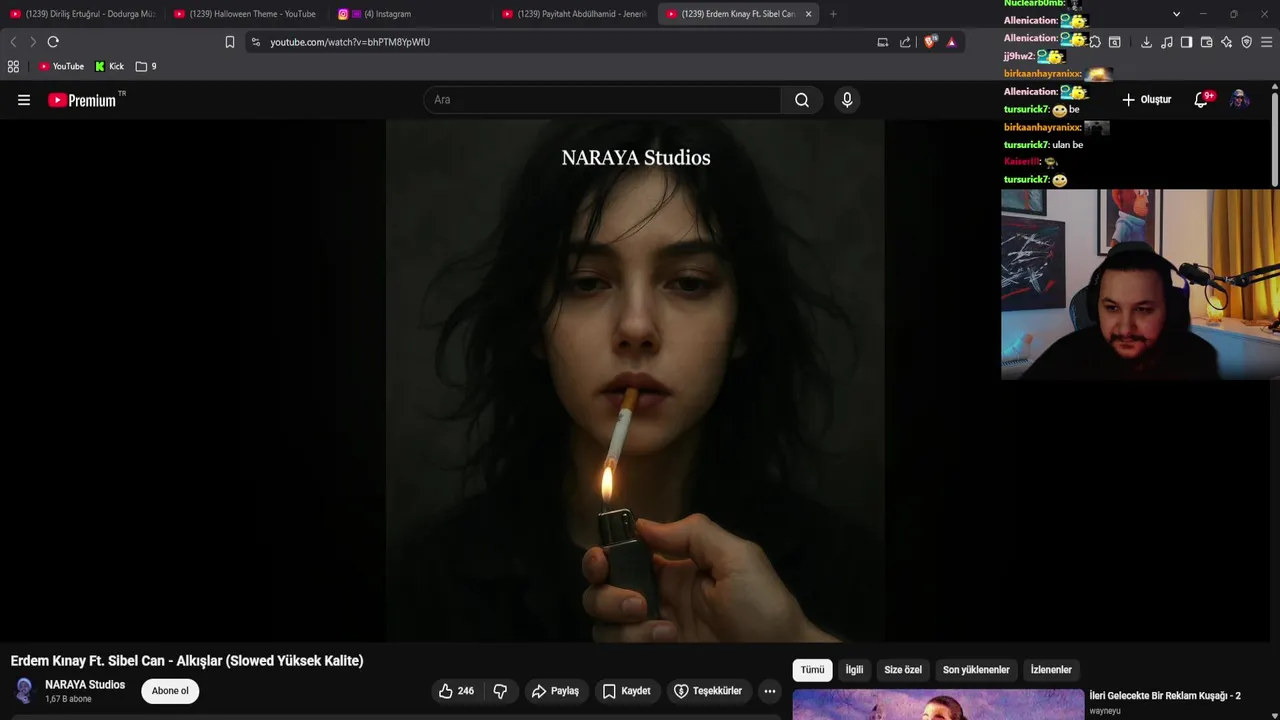Open the browser main menu
Viewport: 1280px width, 720px height.
click(x=1267, y=42)
